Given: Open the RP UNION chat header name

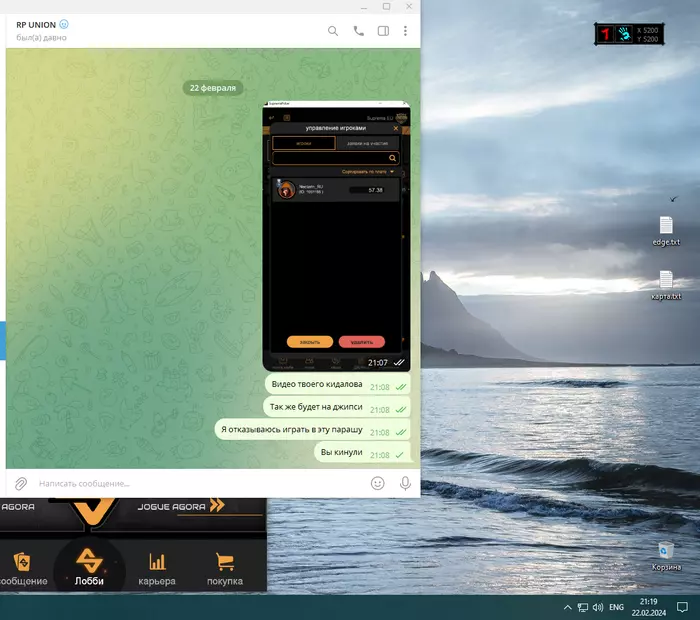Looking at the screenshot, I should [x=36, y=25].
